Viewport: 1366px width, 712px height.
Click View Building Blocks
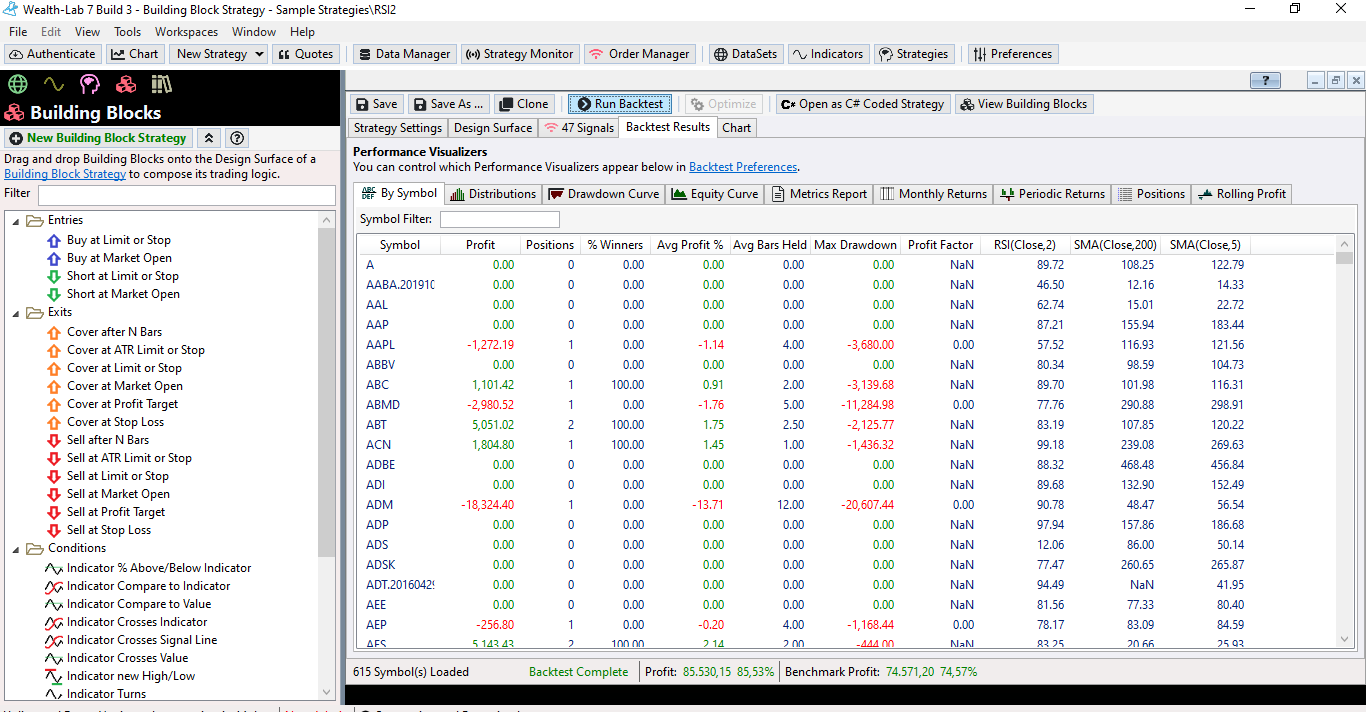coord(1024,104)
